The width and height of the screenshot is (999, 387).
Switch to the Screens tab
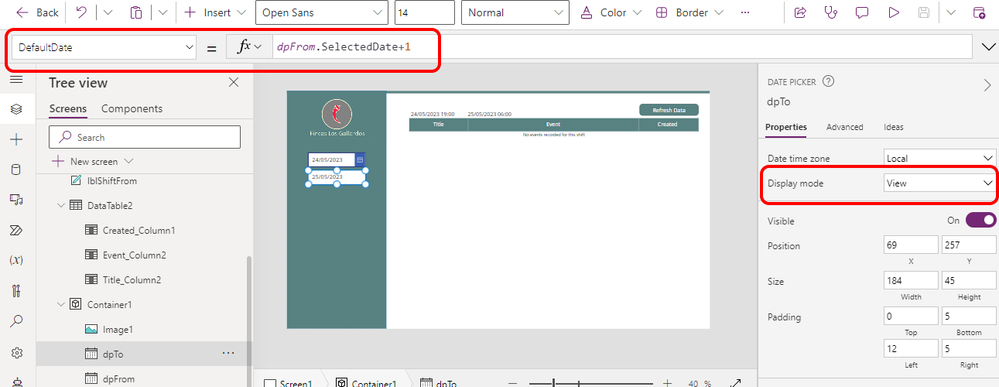pyautogui.click(x=68, y=108)
